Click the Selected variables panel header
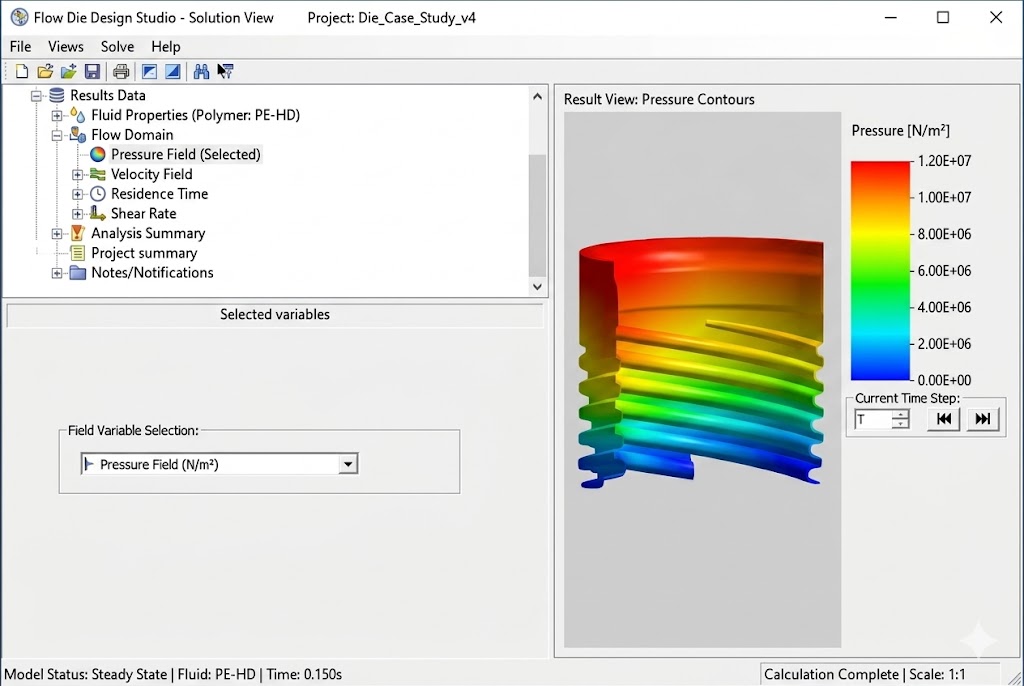The width and height of the screenshot is (1024, 686). click(275, 314)
